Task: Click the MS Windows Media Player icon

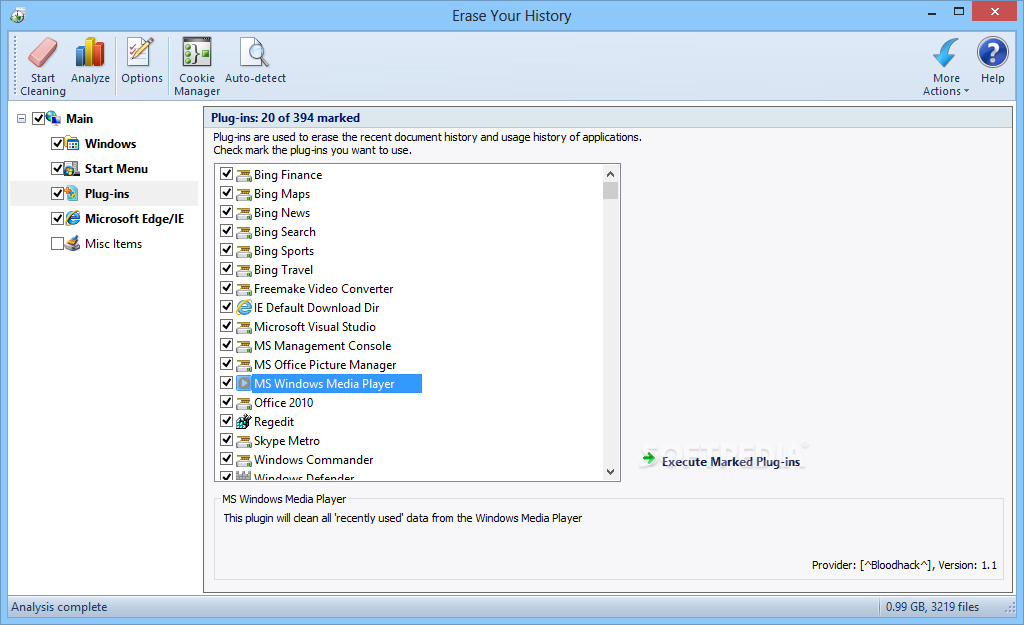Action: tap(244, 383)
